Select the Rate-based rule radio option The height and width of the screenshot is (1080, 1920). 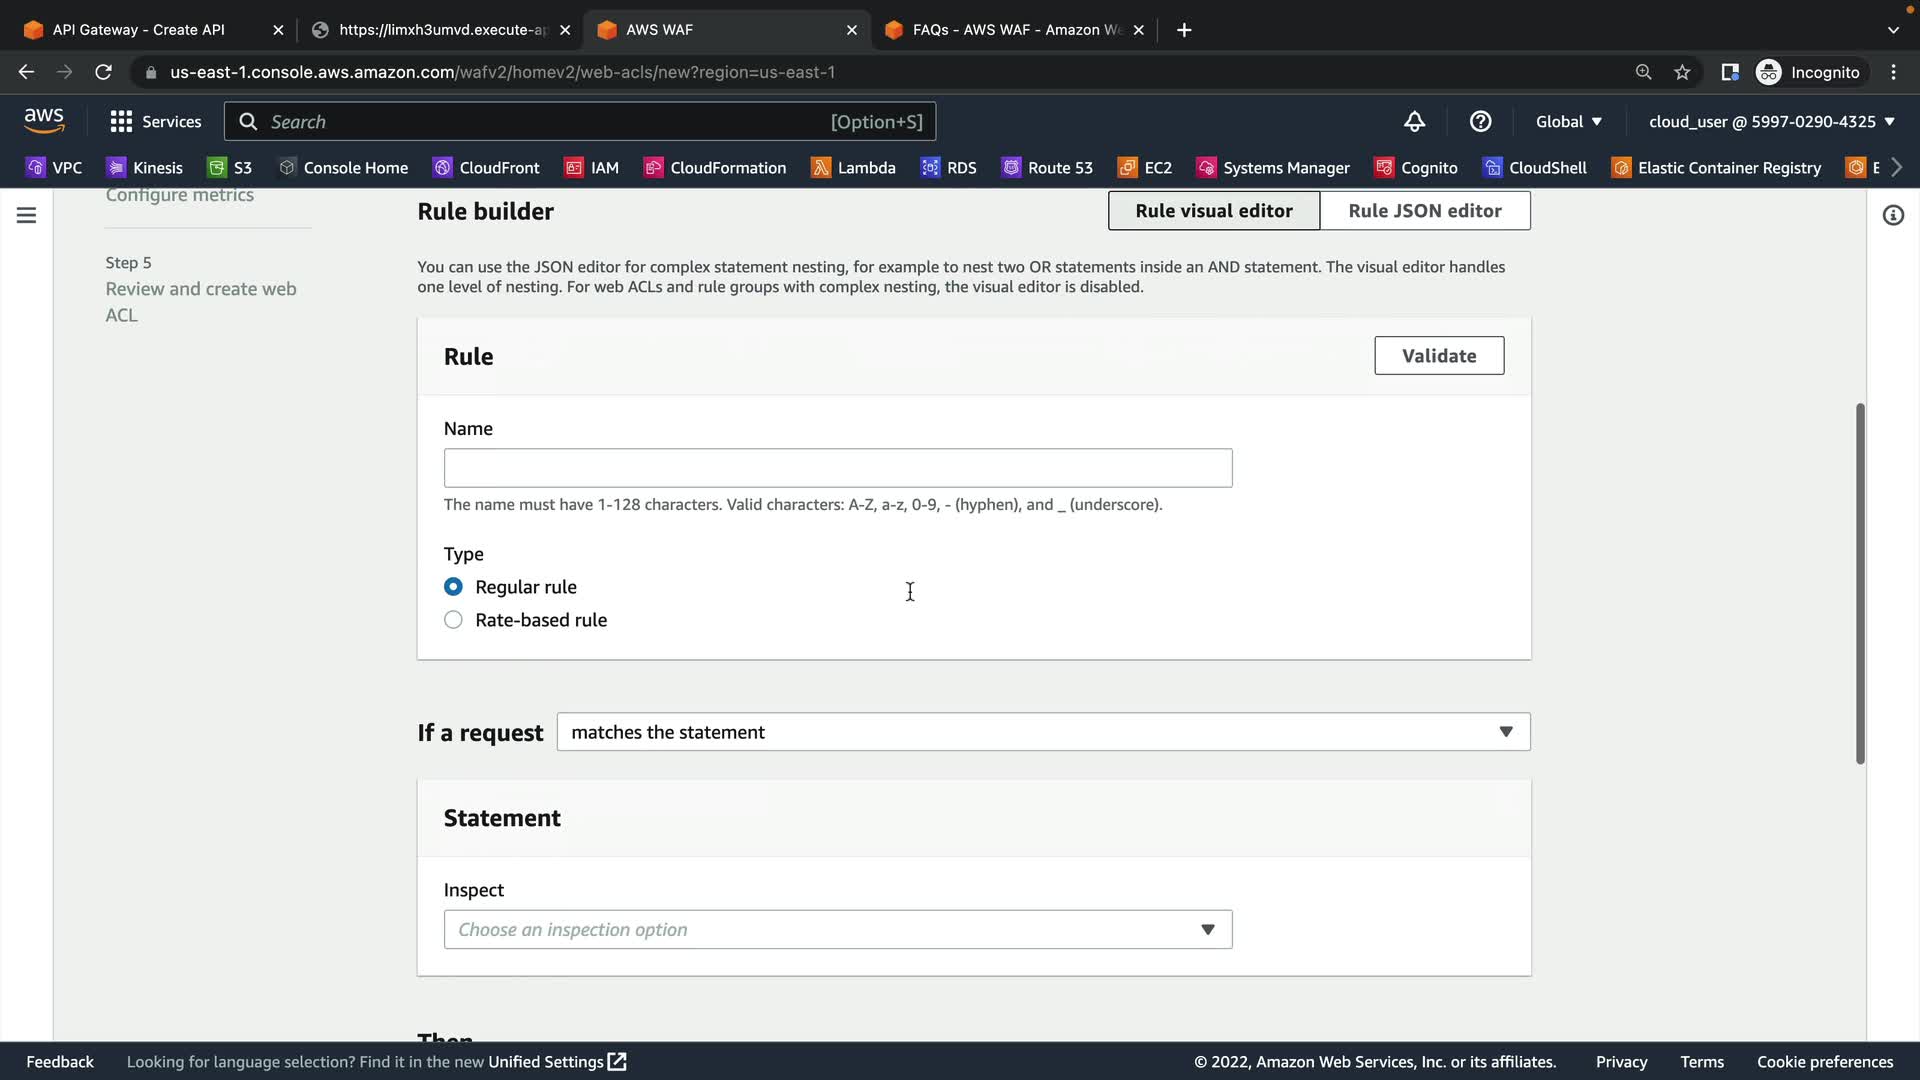click(x=453, y=620)
